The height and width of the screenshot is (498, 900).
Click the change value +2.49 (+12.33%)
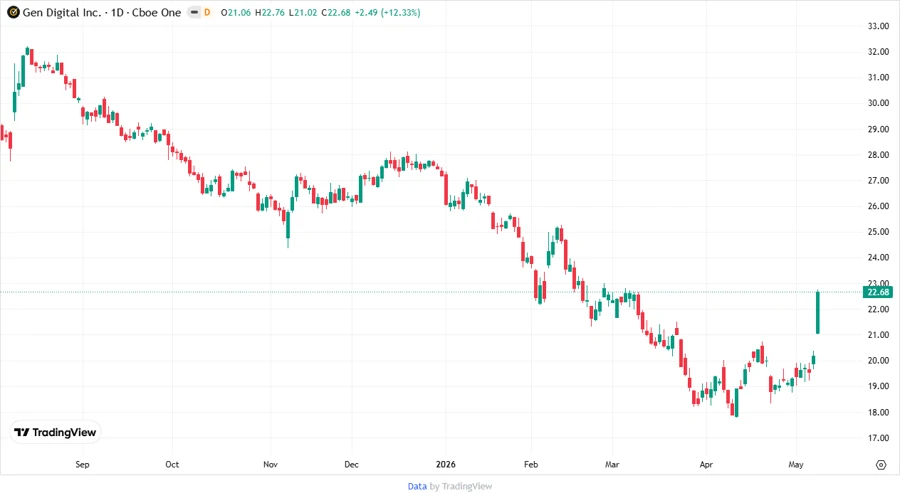pos(387,12)
